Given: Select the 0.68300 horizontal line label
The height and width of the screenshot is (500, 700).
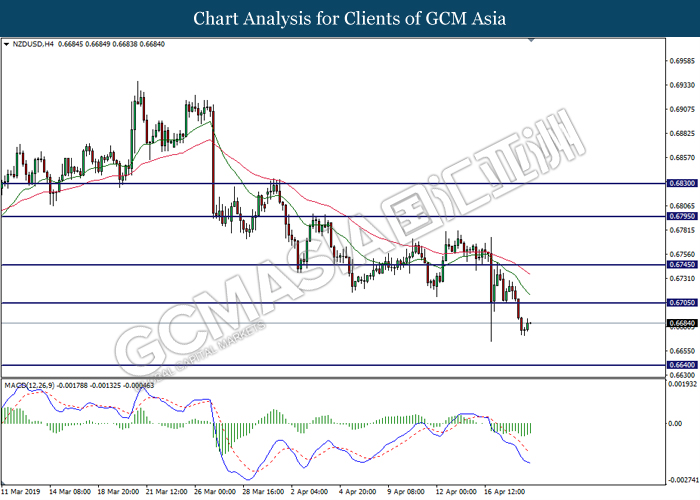Looking at the screenshot, I should (682, 183).
